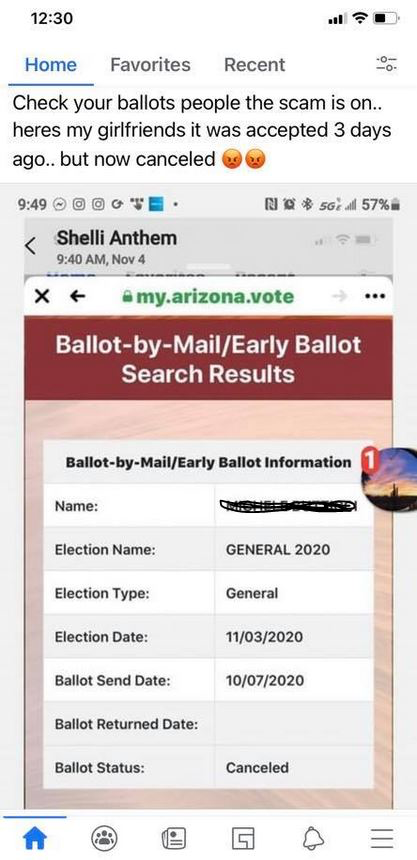417x860 pixels.
Task: Tap the Canceled ballot status value
Action: point(257,767)
